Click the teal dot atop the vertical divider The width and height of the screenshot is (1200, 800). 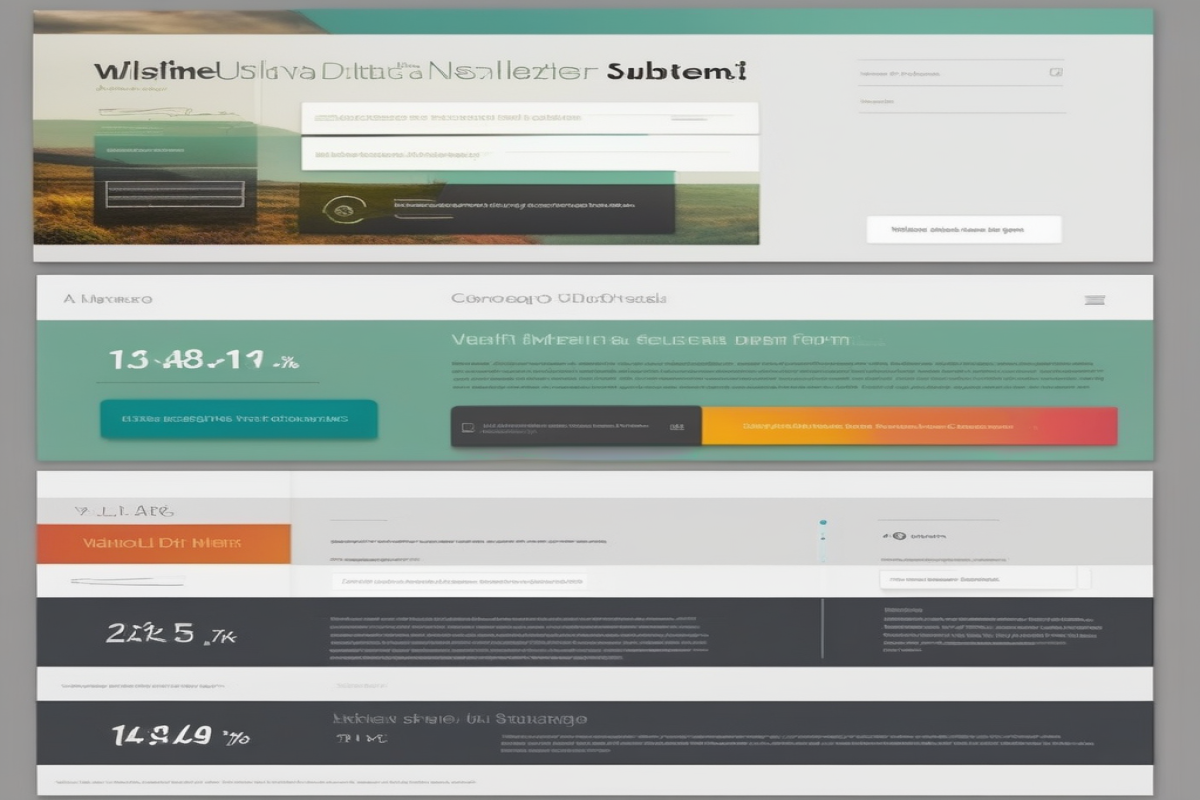(823, 522)
